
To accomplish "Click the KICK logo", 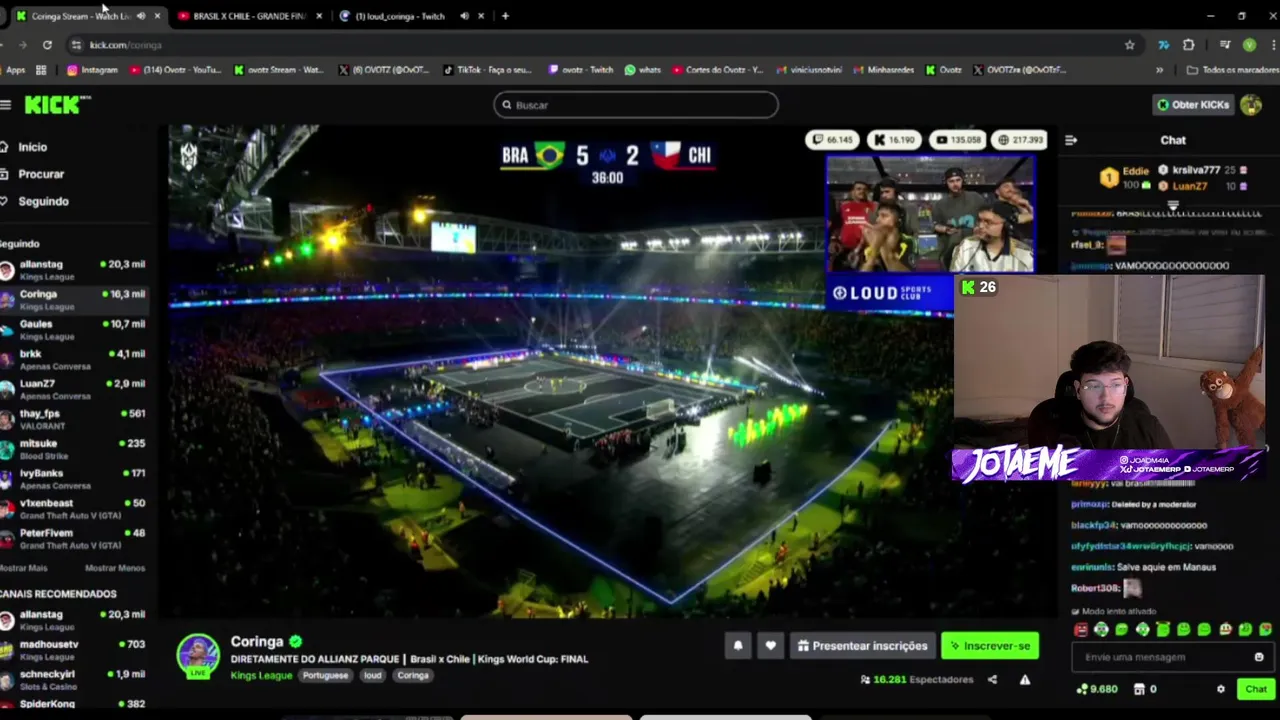I will [57, 105].
